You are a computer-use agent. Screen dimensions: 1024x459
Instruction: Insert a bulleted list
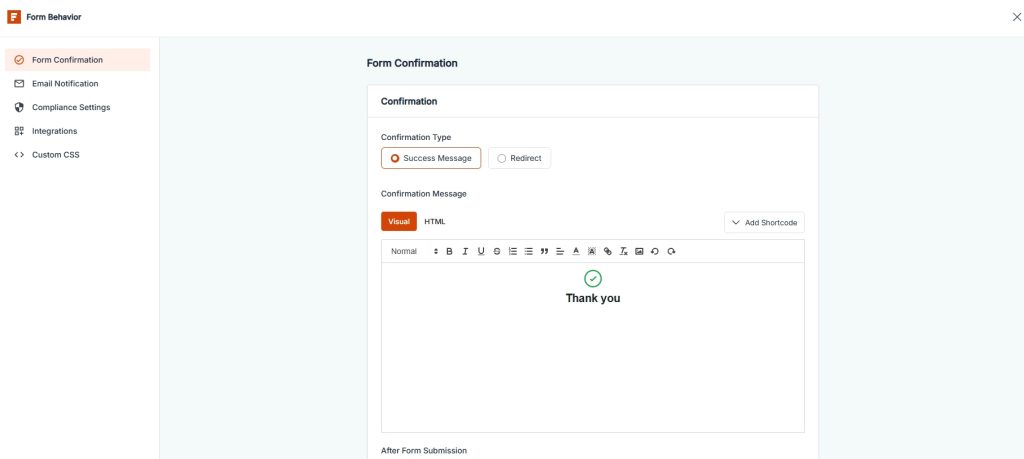point(528,251)
